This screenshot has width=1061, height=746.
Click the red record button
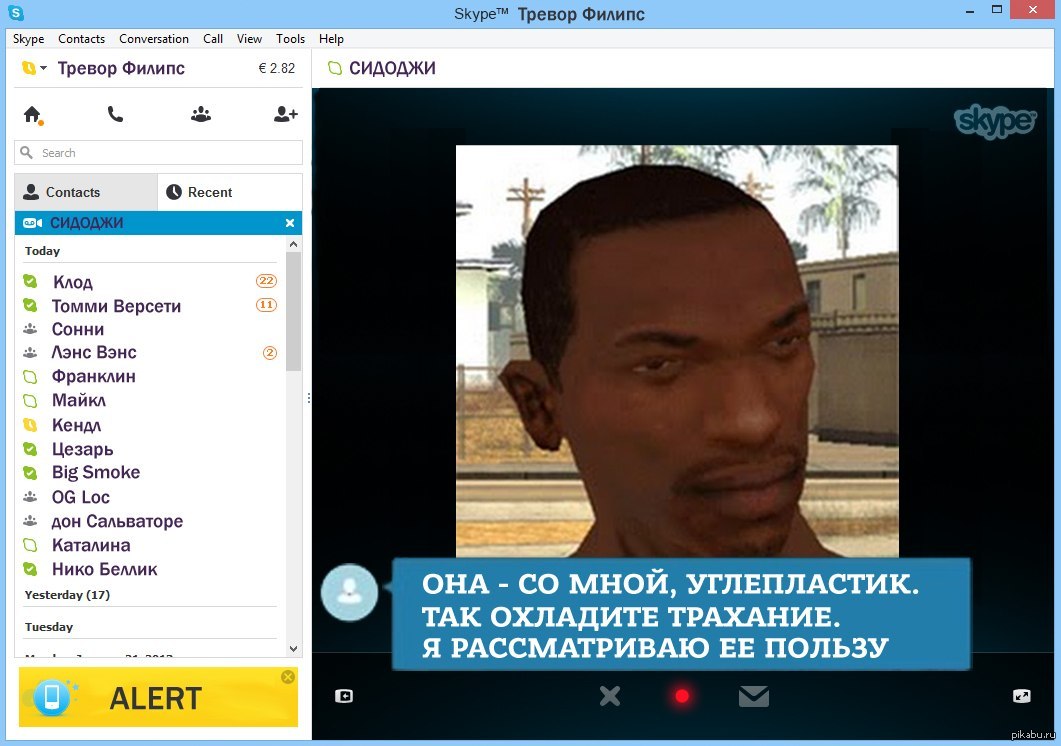point(682,696)
